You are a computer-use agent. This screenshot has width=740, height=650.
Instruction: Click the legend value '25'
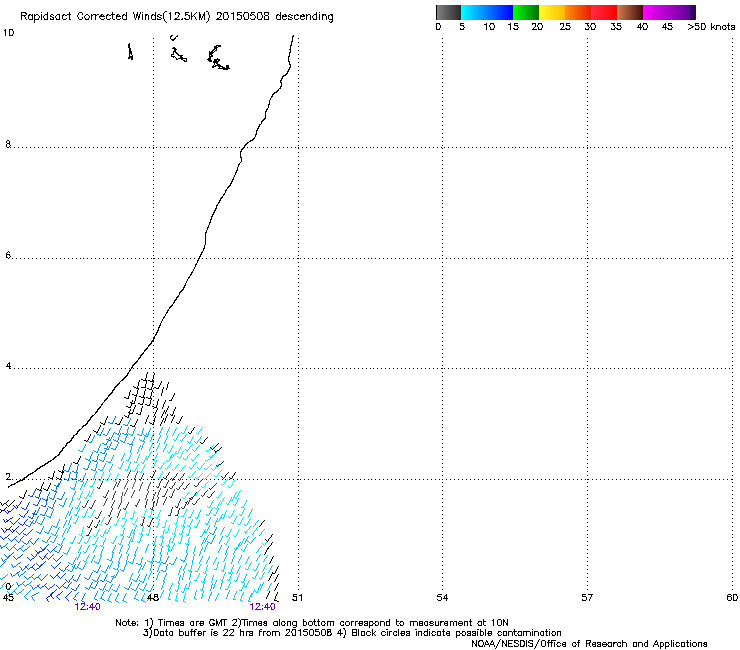tap(565, 27)
